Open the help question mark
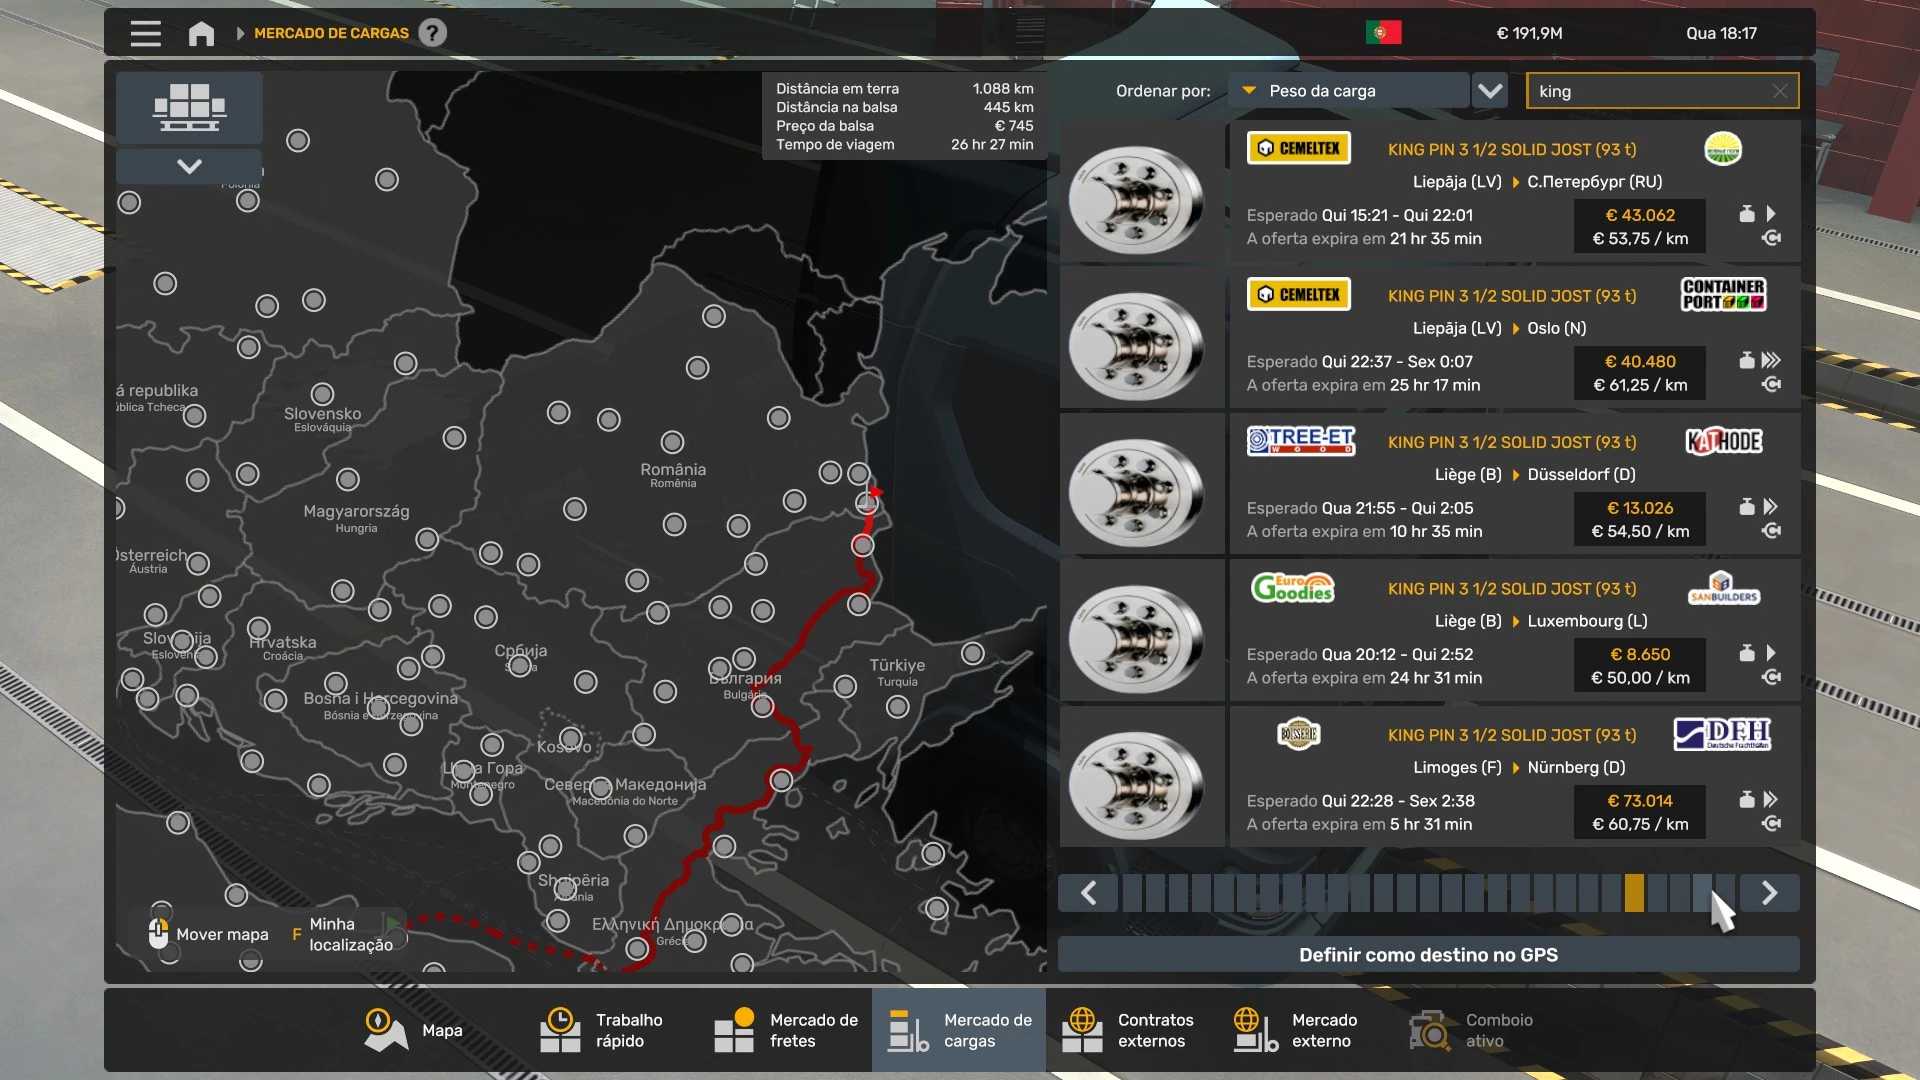Image resolution: width=1920 pixels, height=1080 pixels. tap(432, 33)
